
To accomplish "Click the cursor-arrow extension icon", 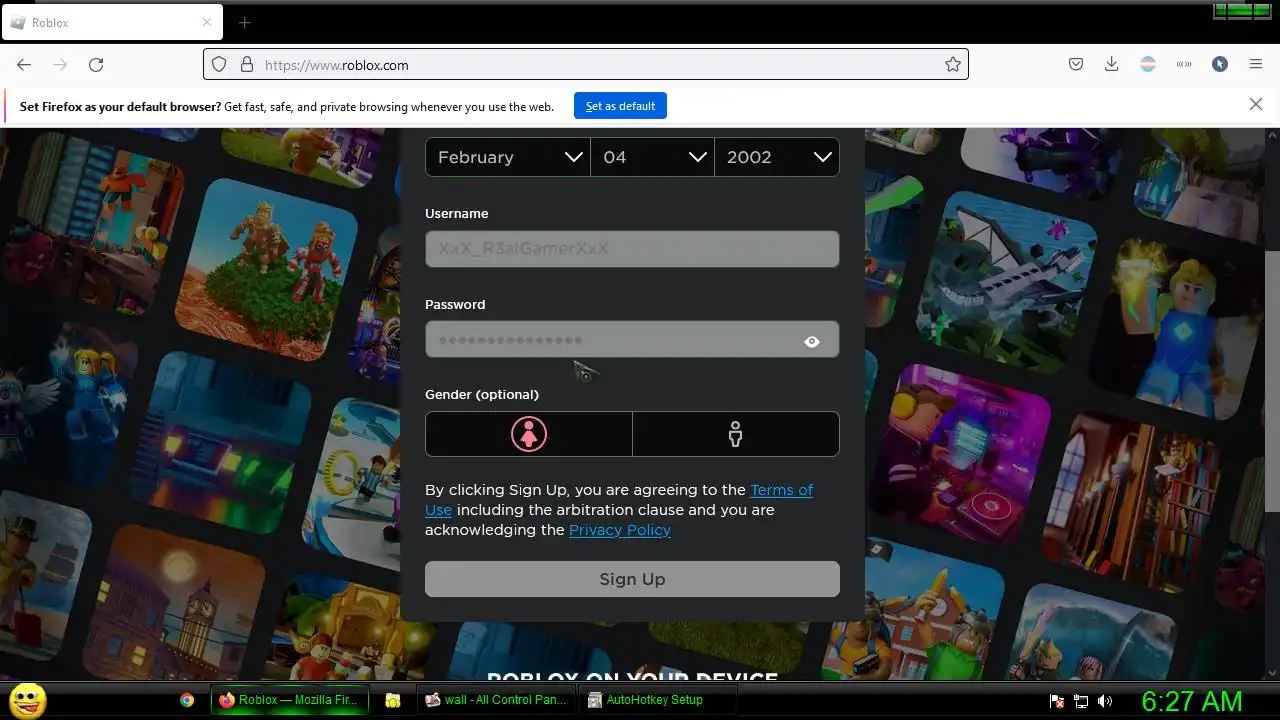I will click(1220, 64).
